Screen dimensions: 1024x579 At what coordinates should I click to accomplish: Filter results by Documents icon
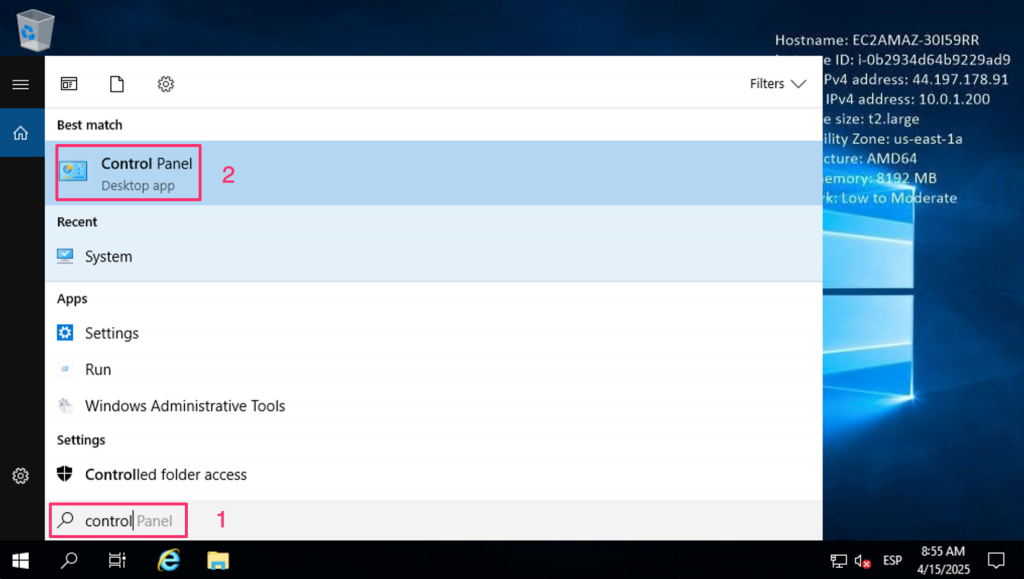117,84
